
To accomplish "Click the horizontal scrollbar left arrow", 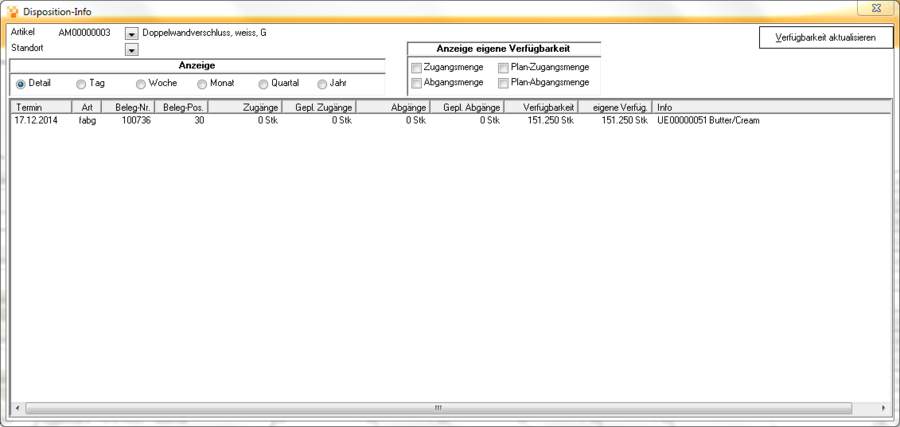I will pos(18,407).
